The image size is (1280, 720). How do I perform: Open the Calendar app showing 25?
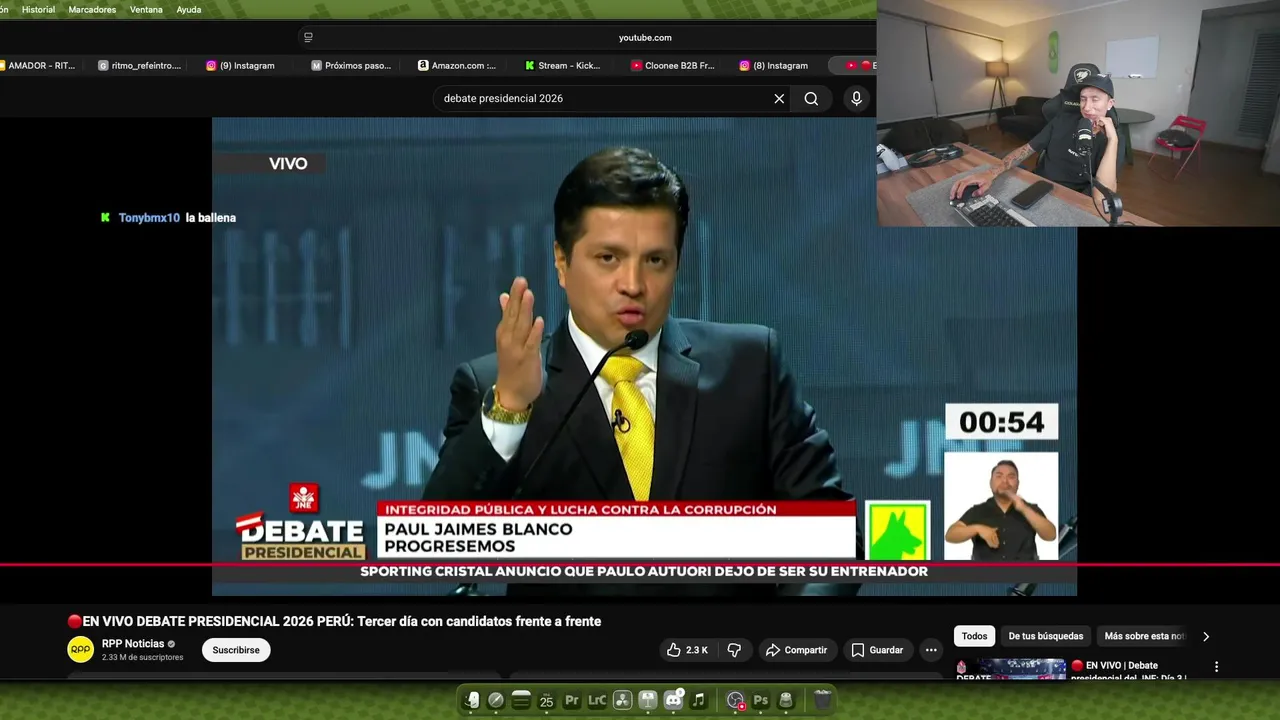(546, 700)
